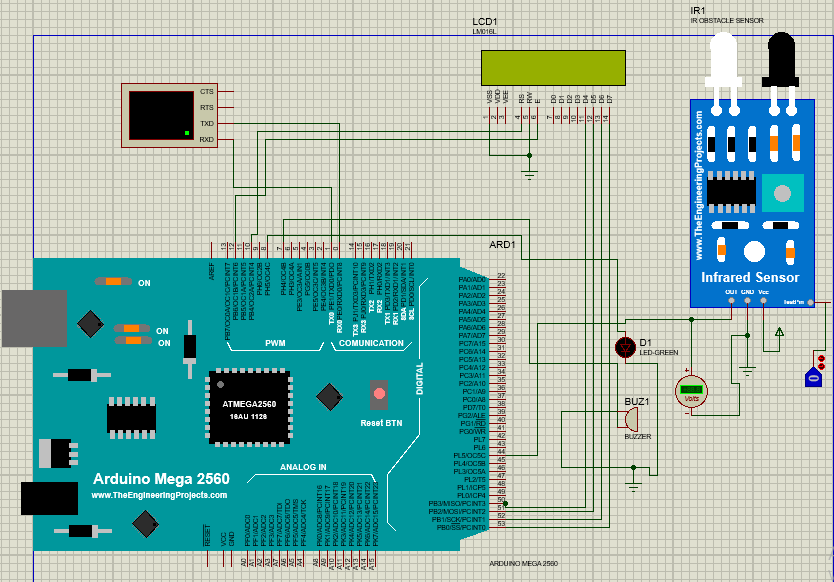Screen dimensions: 834x582
Task: Click the LCD1 green display panel
Action: tap(553, 68)
